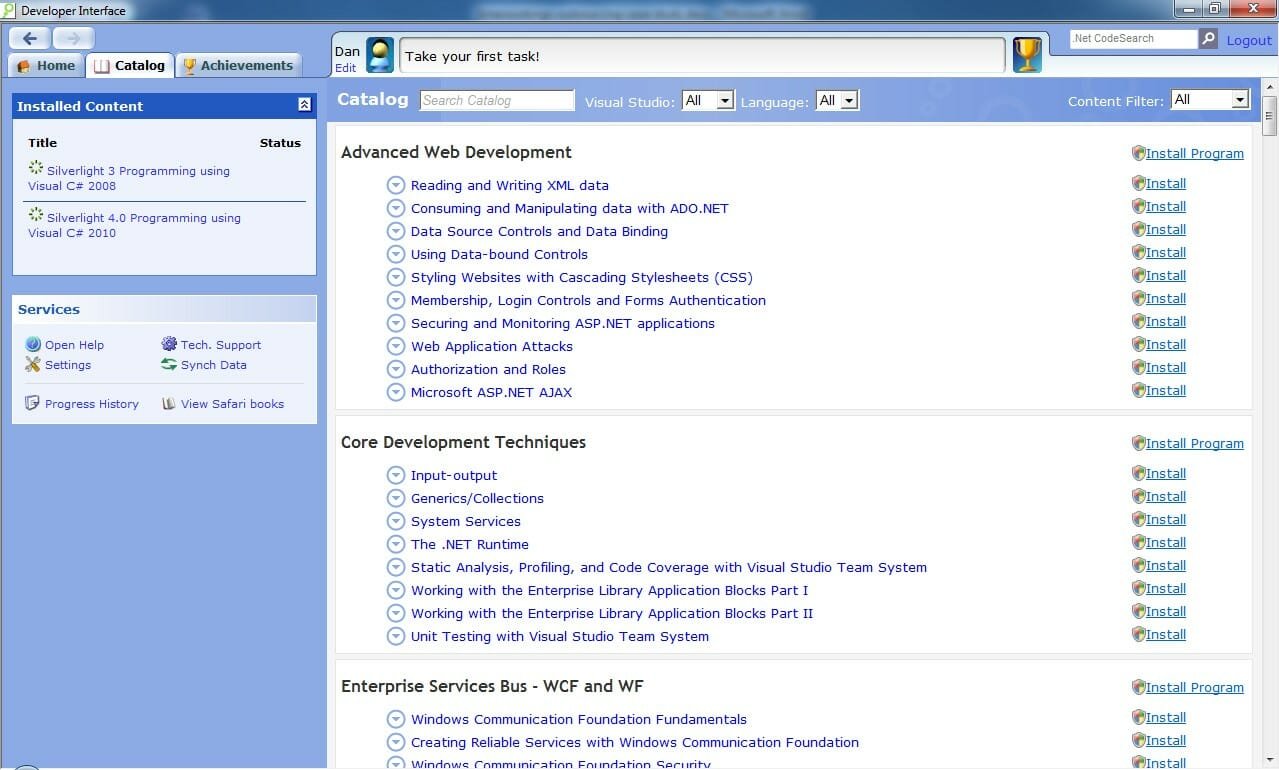Switch to the Achievements tab
1279x770 pixels.
click(x=238, y=66)
